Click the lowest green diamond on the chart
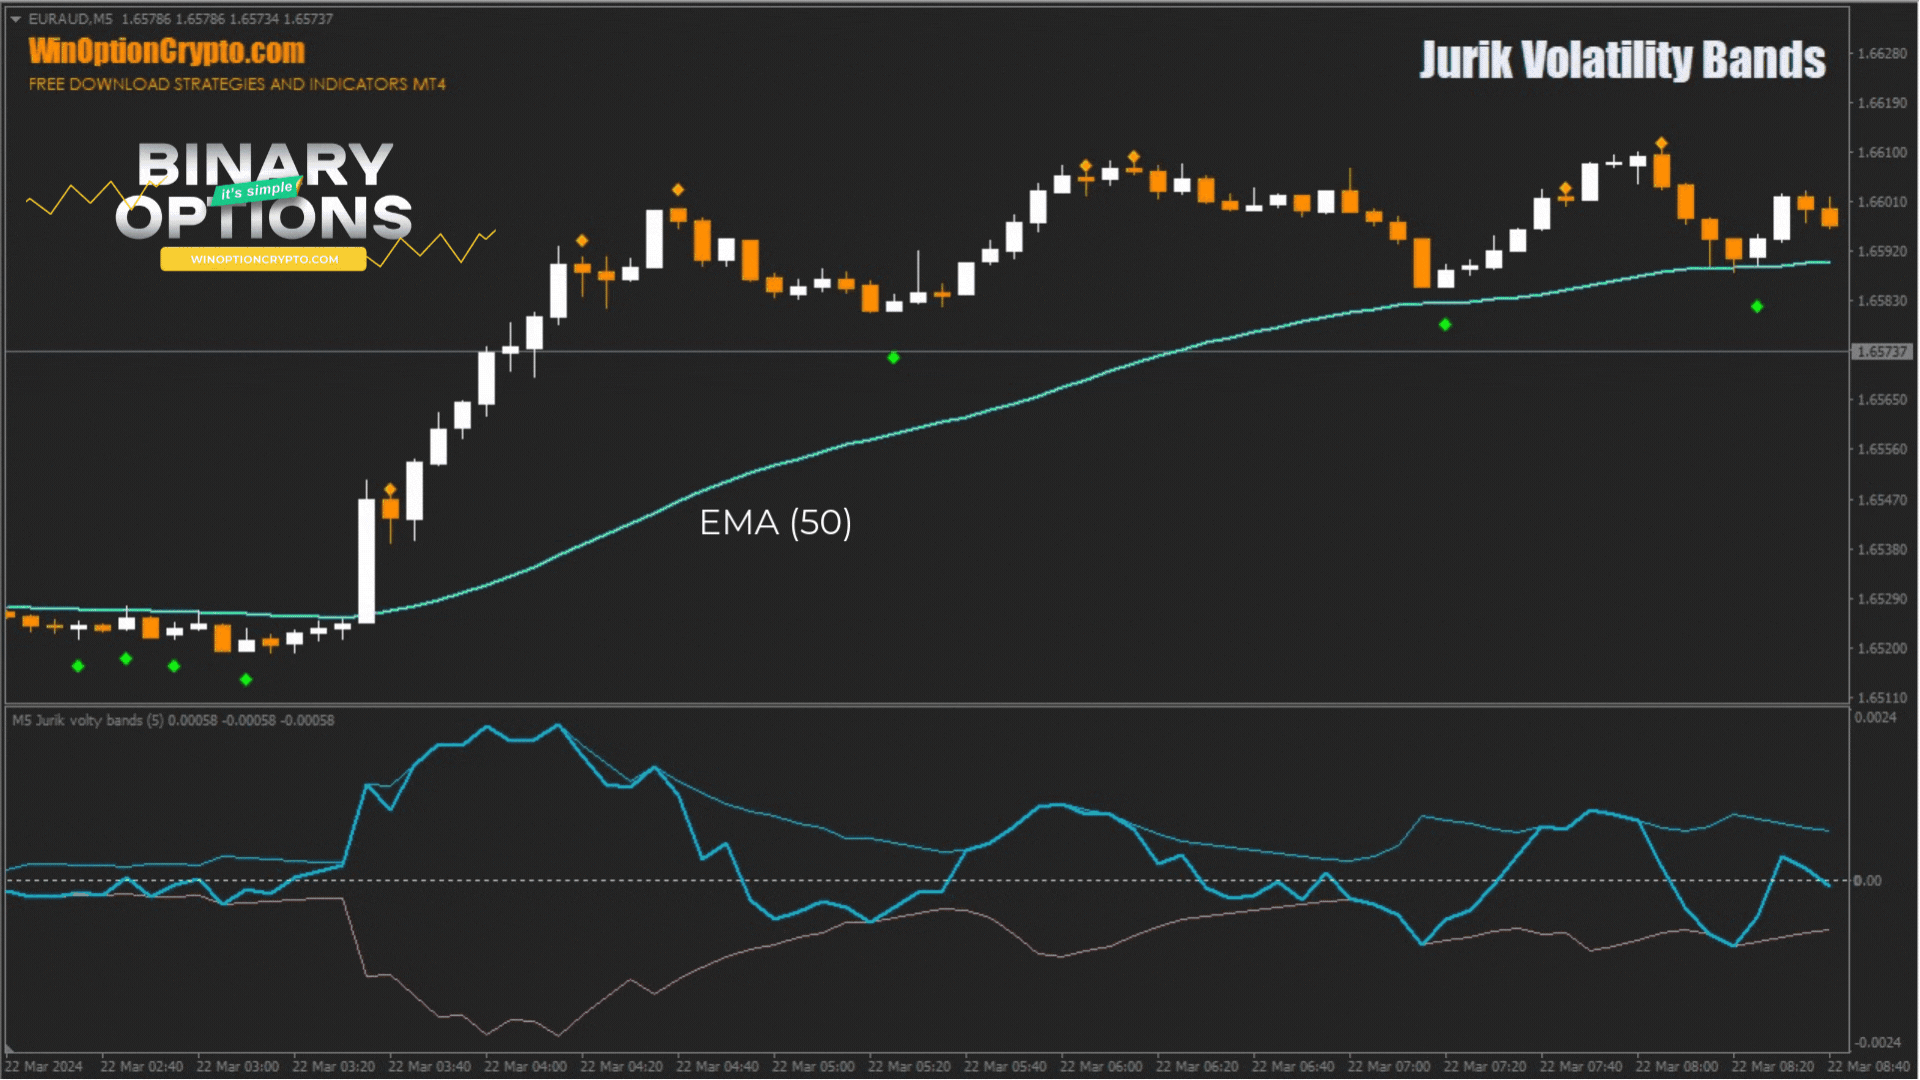Image resolution: width=1920 pixels, height=1080 pixels. click(246, 680)
